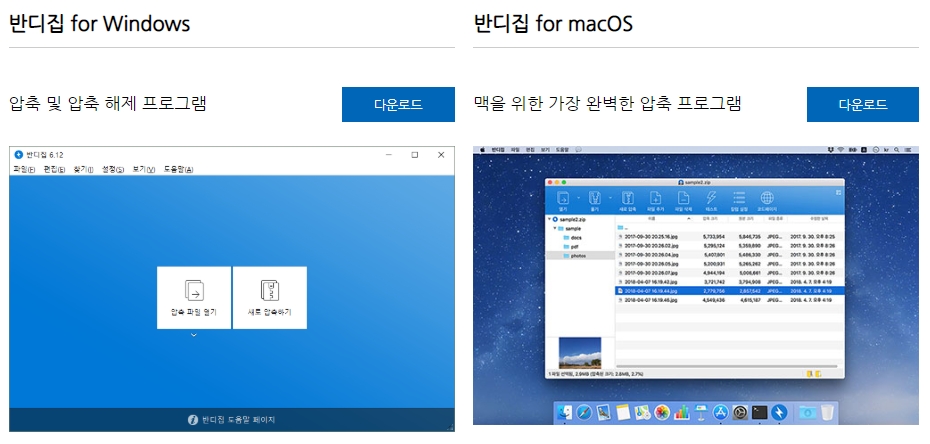Click the view toggle icon at toolbar right edge
Viewport: 930px width, 444px height.
tap(839, 192)
